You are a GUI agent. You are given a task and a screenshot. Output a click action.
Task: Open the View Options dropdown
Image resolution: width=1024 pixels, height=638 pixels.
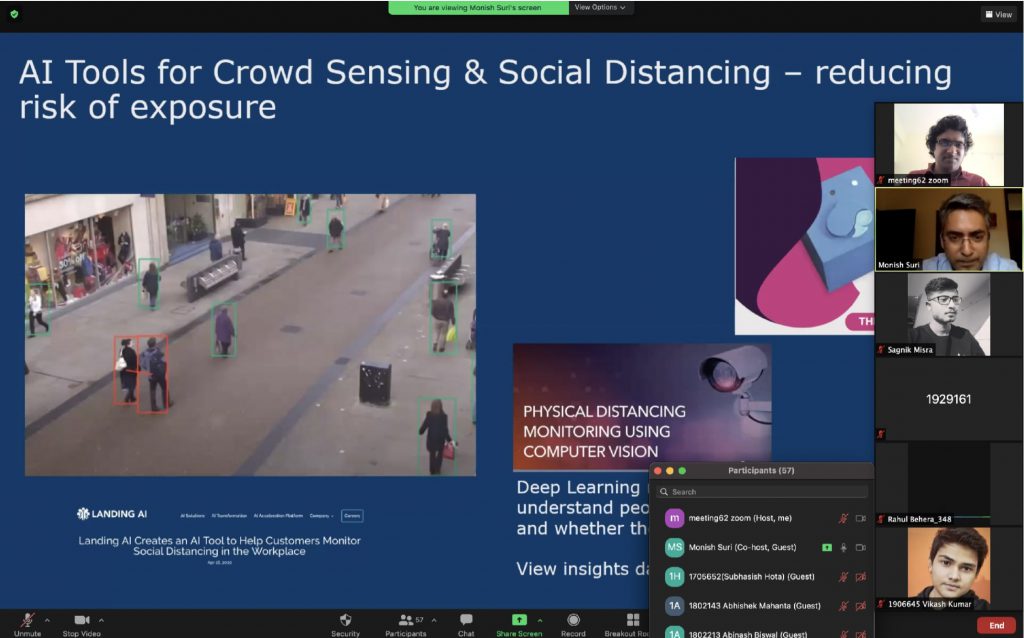coord(600,7)
